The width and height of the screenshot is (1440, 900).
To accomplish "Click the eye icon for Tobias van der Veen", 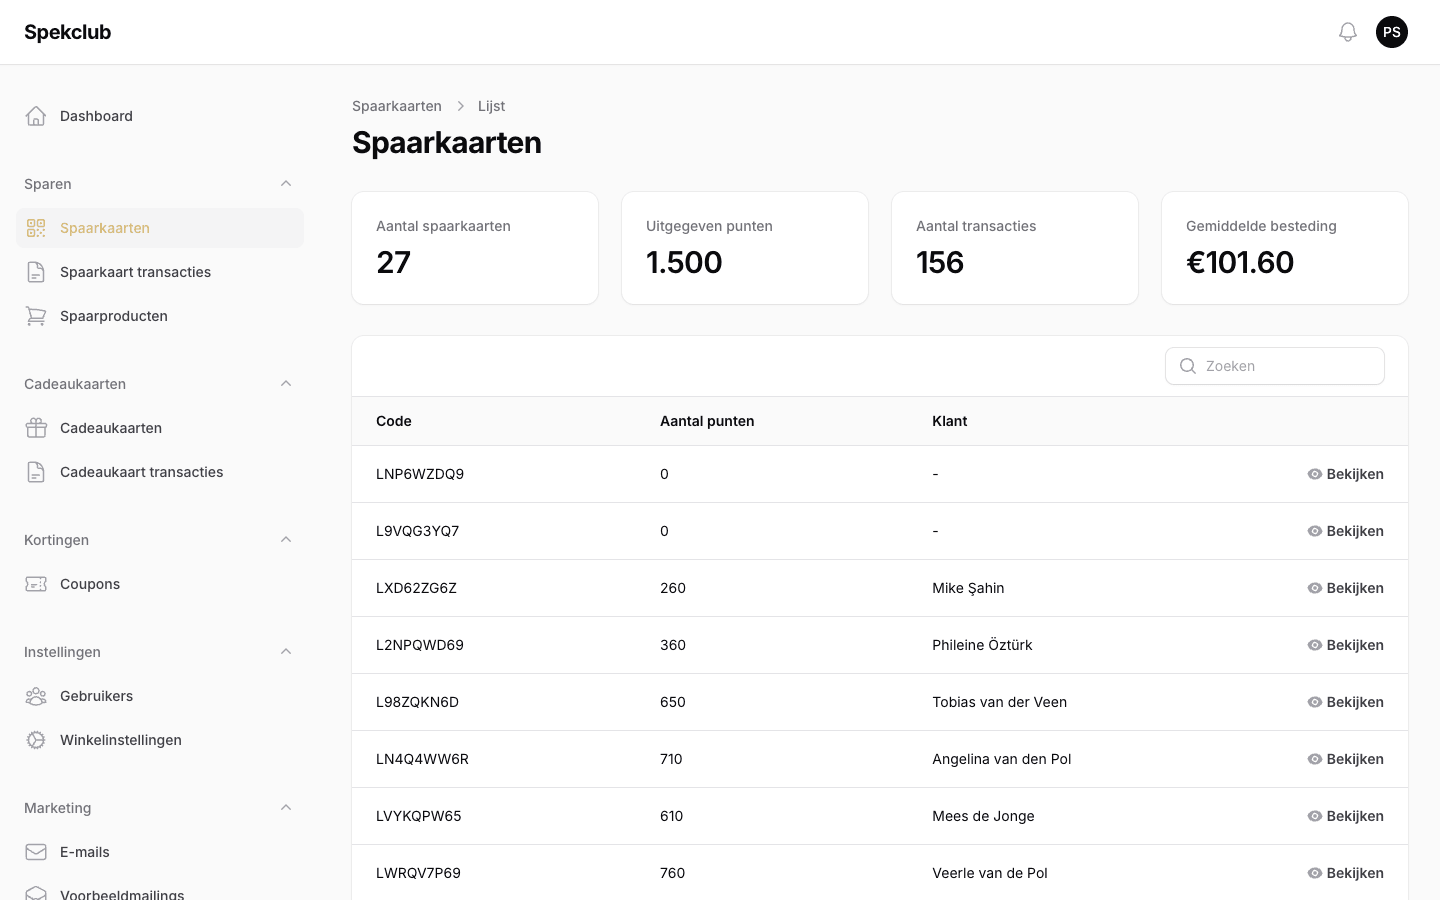I will (x=1315, y=702).
